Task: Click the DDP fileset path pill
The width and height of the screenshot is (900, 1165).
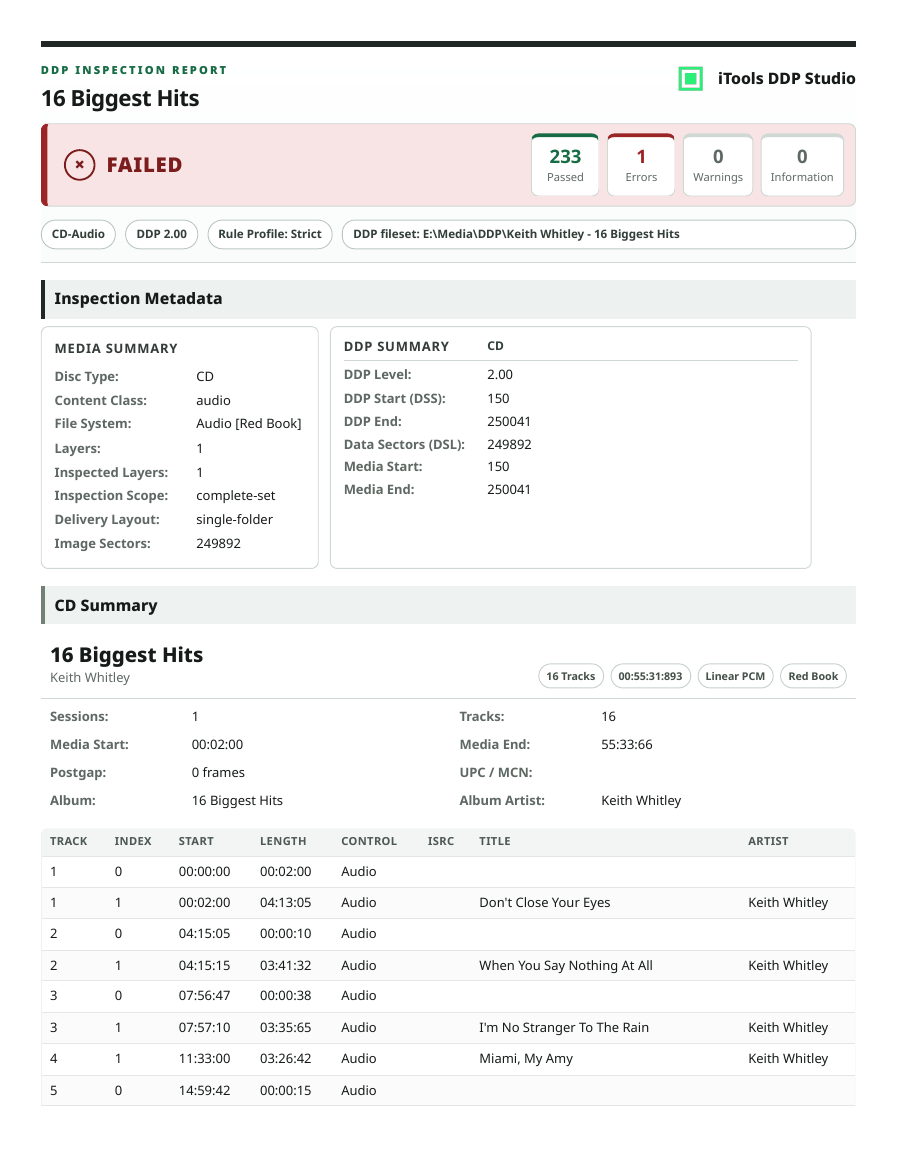Action: 598,234
